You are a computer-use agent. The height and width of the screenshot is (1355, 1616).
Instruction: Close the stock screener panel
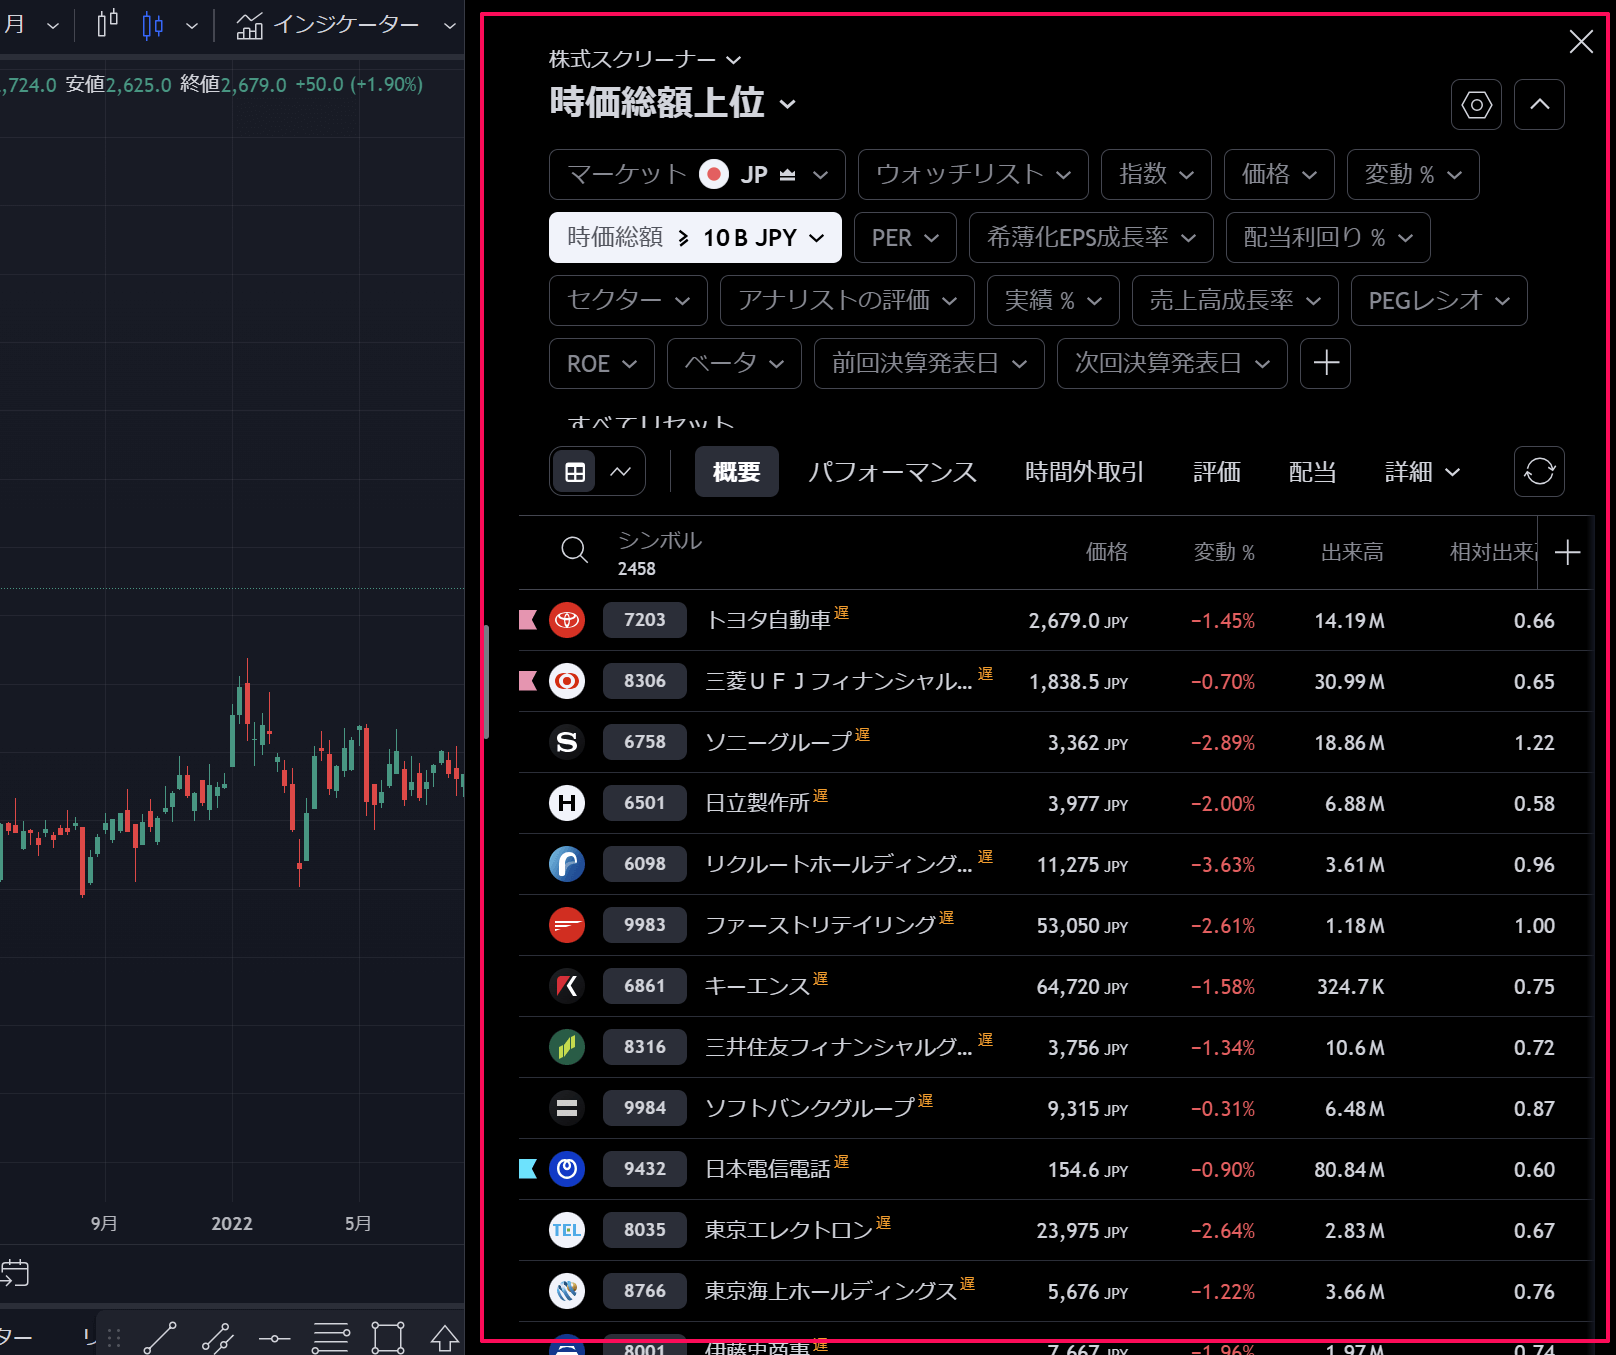click(x=1581, y=41)
